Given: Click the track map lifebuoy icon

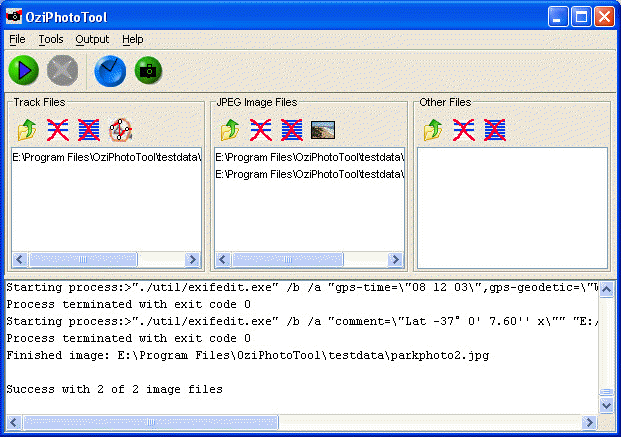Looking at the screenshot, I should (120, 130).
